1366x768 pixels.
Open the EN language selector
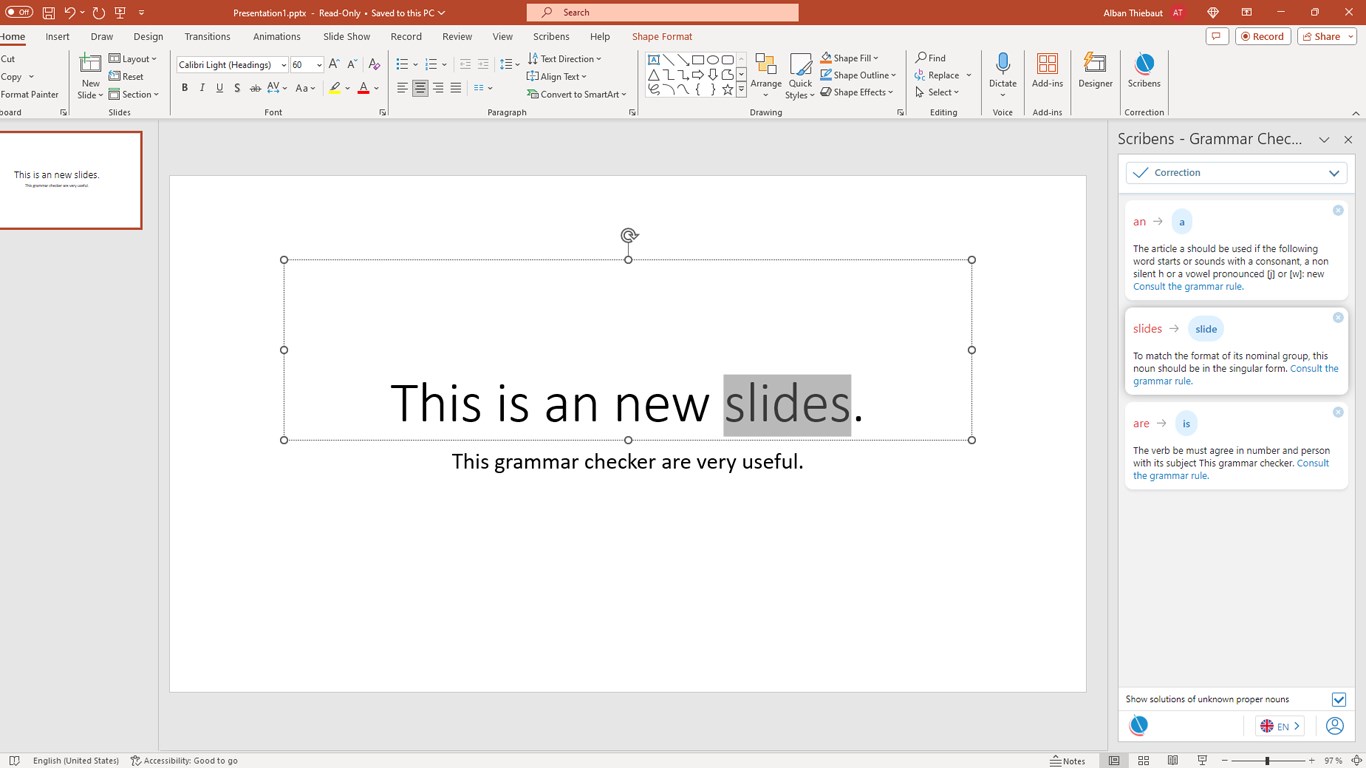[x=1280, y=726]
